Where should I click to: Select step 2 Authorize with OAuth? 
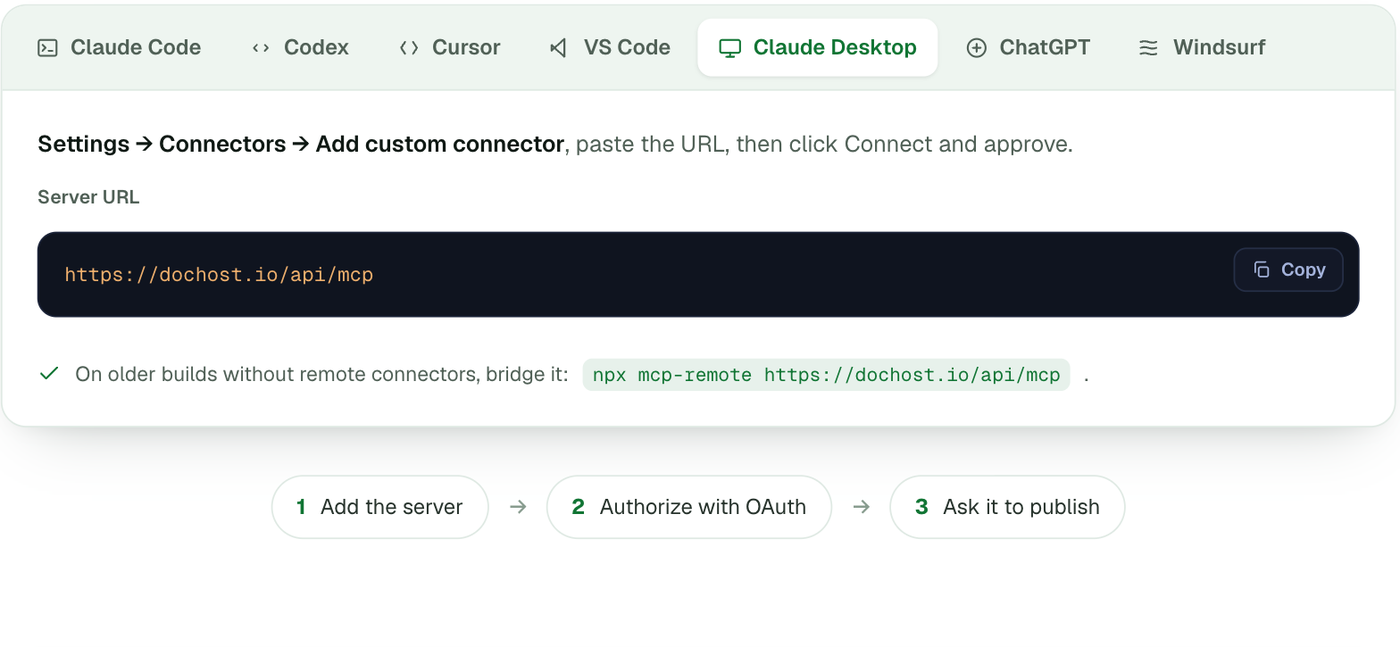689,507
